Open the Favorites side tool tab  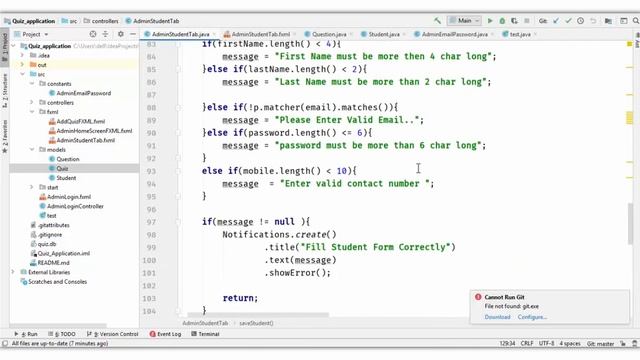coord(4,136)
